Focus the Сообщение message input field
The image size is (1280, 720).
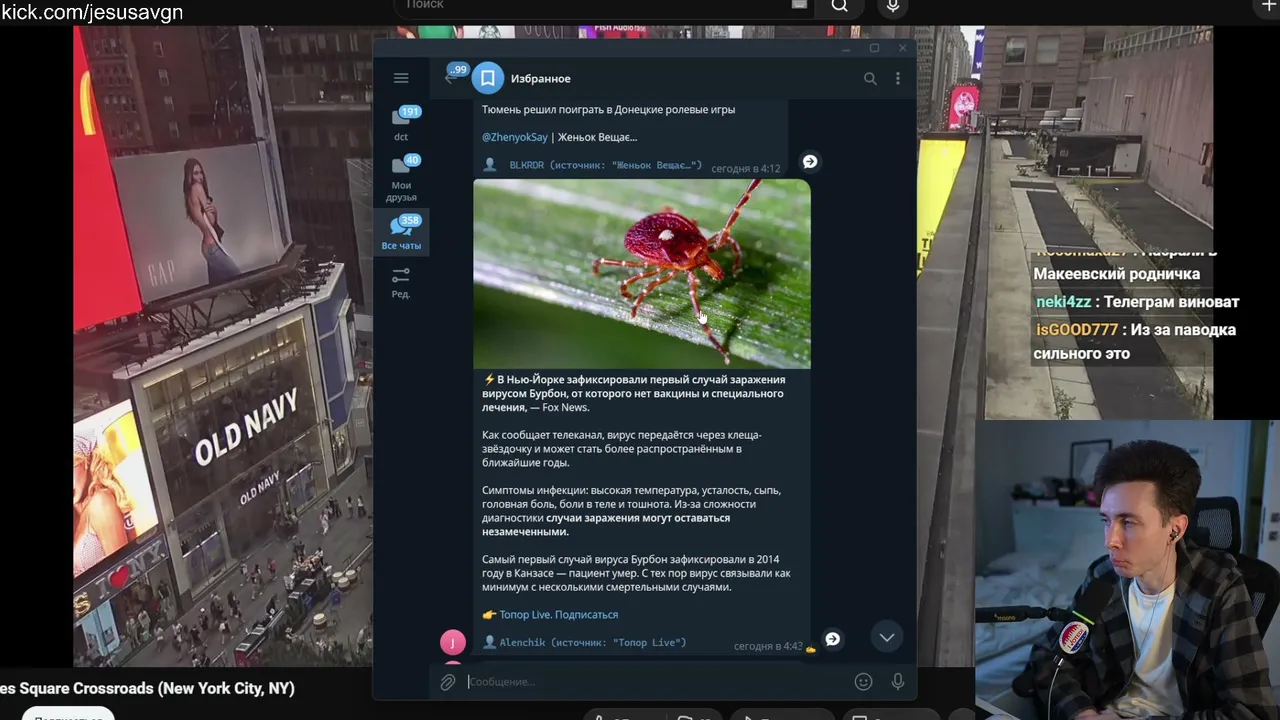pyautogui.click(x=656, y=682)
